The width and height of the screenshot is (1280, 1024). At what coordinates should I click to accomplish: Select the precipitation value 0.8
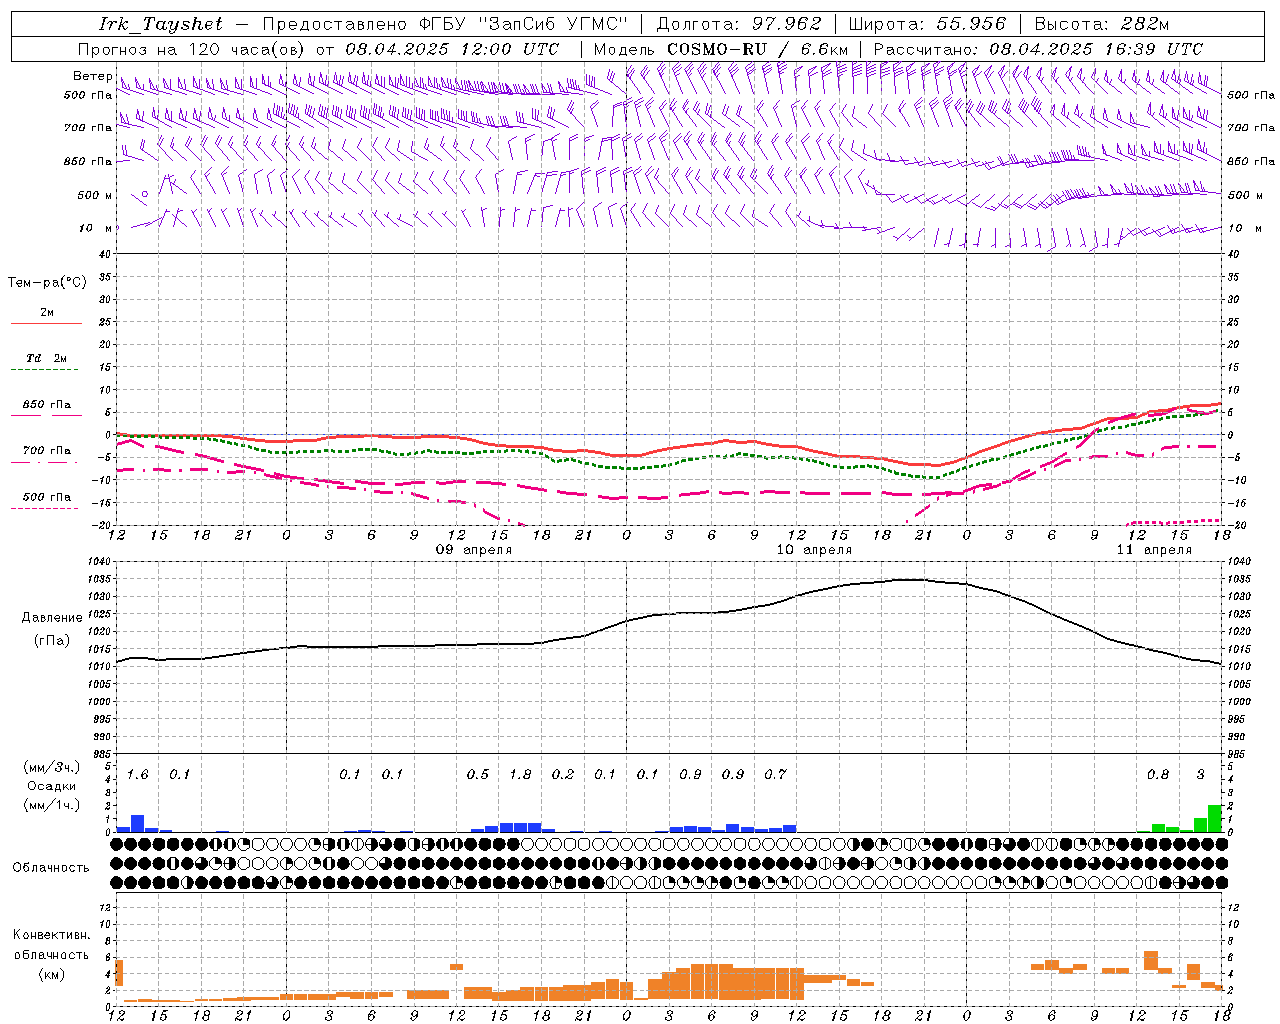1158,775
